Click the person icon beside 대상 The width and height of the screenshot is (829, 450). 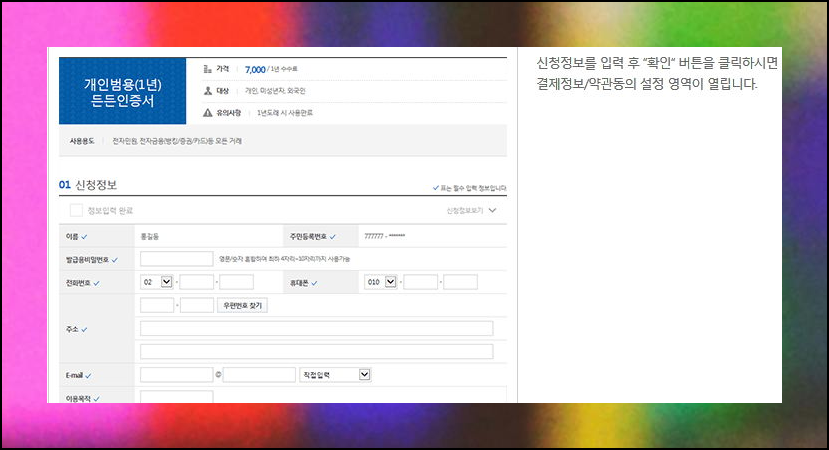(x=208, y=91)
